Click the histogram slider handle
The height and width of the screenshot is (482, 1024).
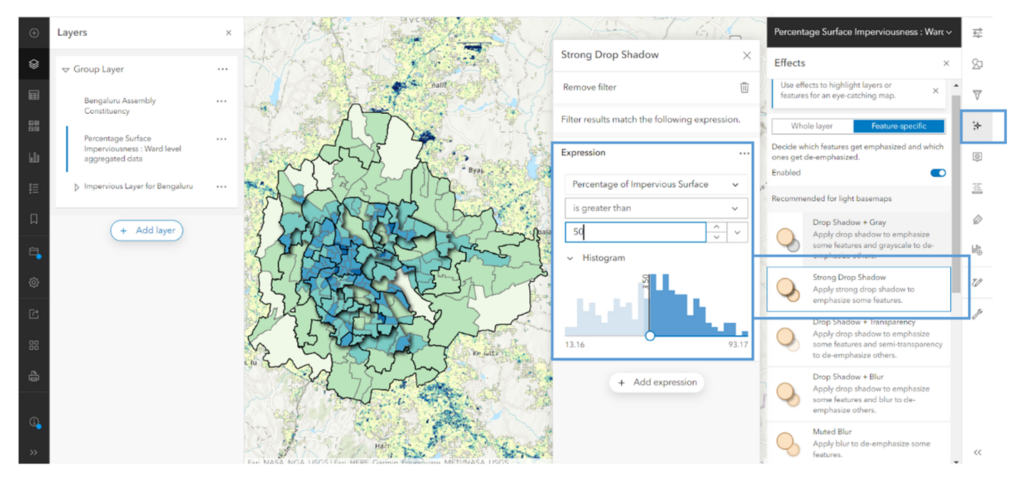point(650,335)
